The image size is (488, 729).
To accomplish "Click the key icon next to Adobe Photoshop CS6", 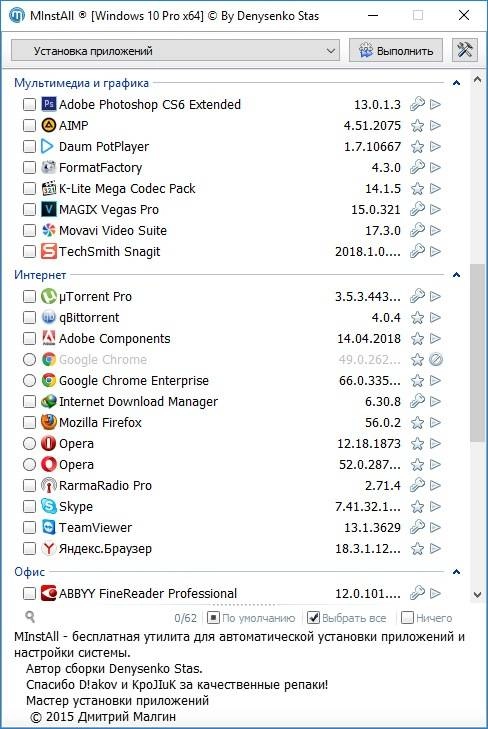I will pyautogui.click(x=417, y=104).
